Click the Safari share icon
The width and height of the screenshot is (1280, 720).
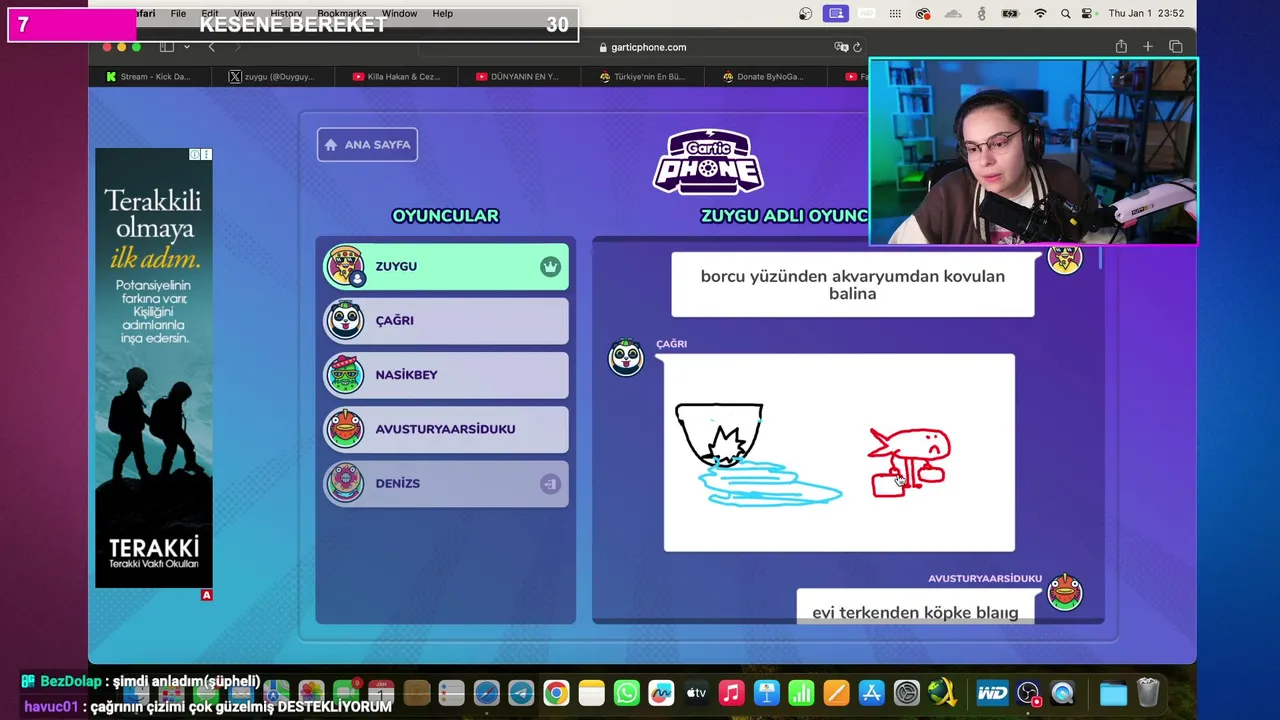coord(1121,47)
